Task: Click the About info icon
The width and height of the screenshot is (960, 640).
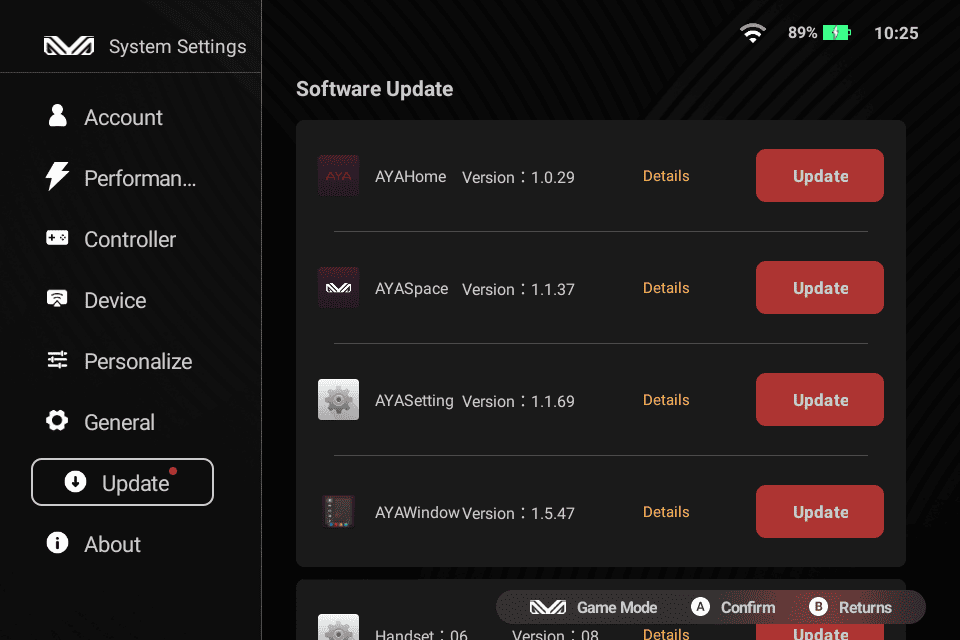Action: pyautogui.click(x=58, y=543)
